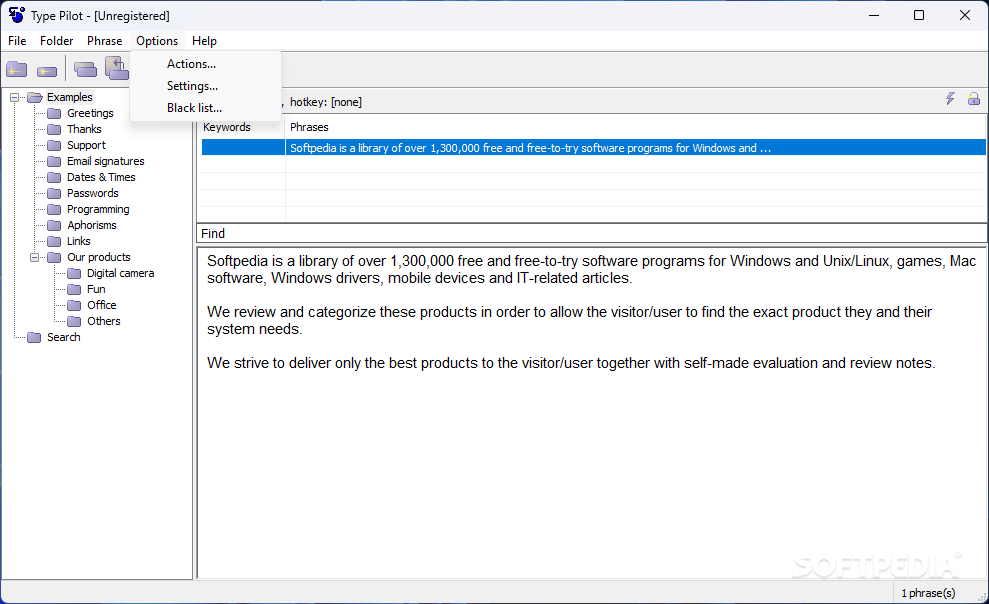This screenshot has height=604, width=989.
Task: Open the Help menu
Action: click(204, 40)
